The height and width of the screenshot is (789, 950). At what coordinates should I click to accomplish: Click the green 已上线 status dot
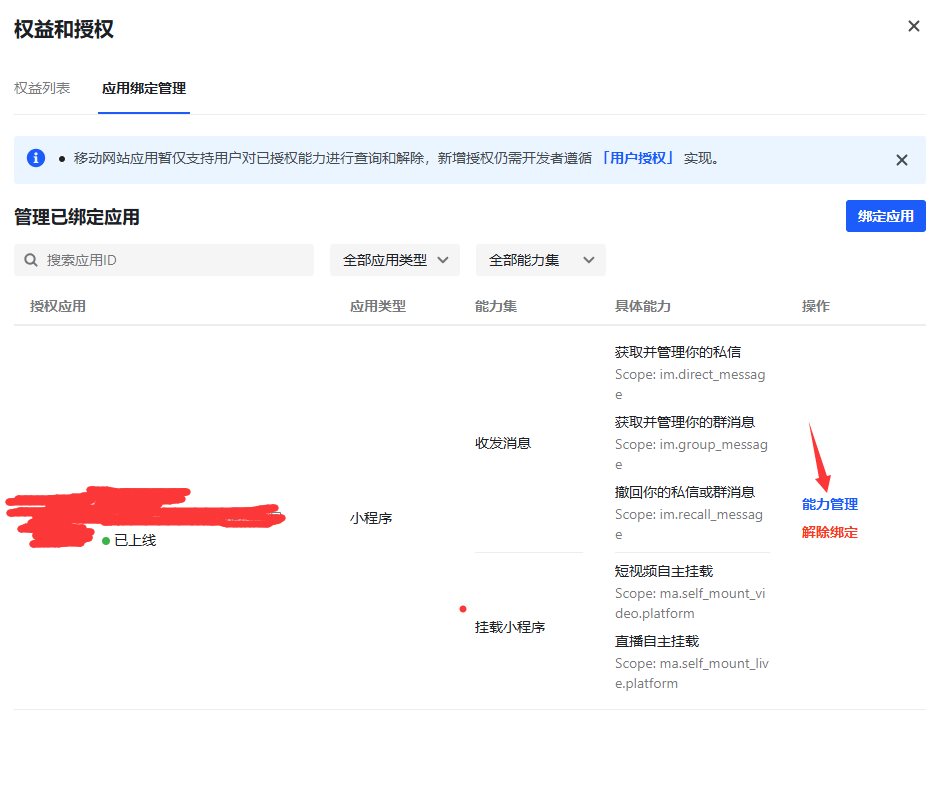click(x=106, y=541)
